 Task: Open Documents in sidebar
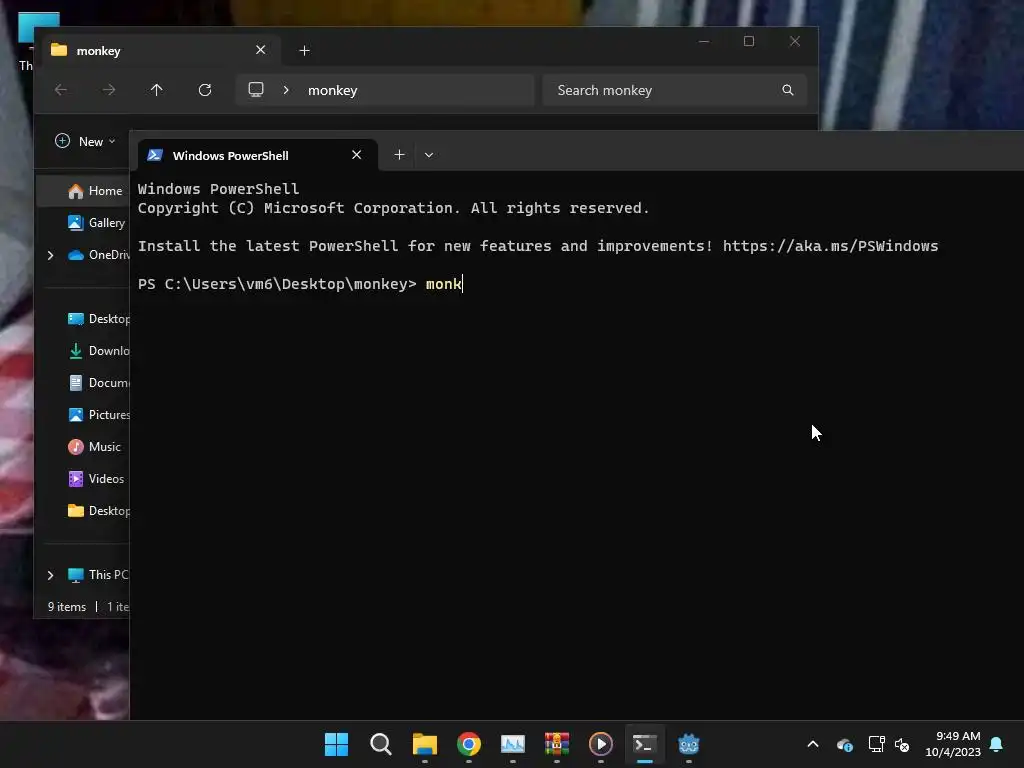98,383
